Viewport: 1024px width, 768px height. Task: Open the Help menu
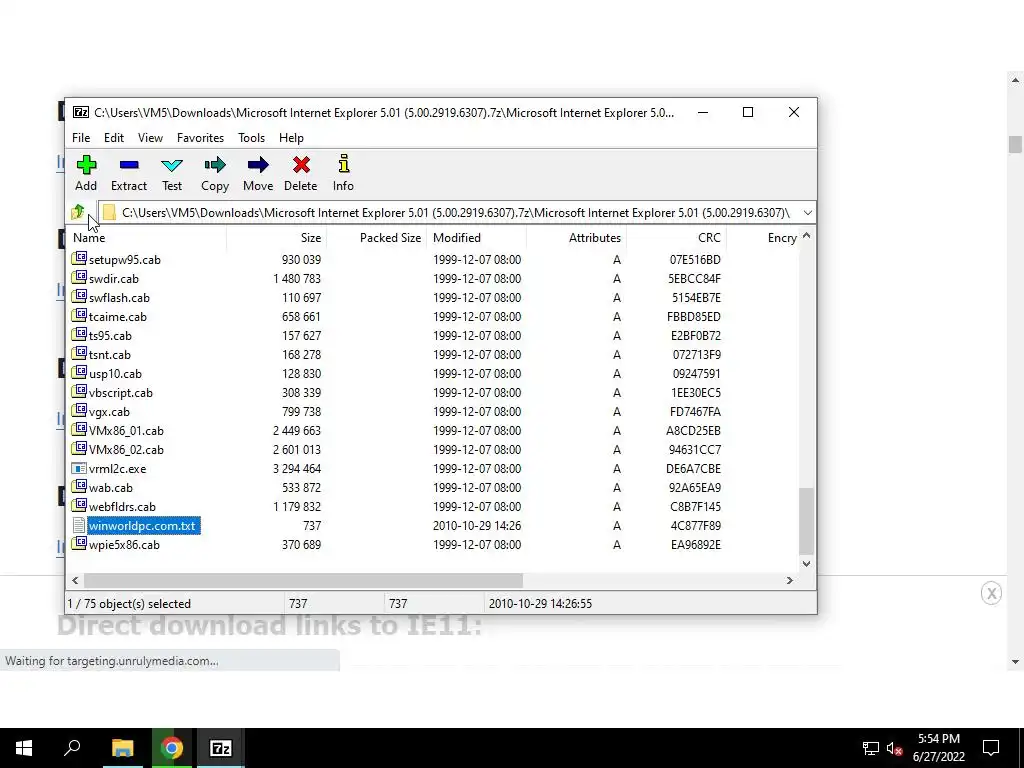[x=291, y=138]
